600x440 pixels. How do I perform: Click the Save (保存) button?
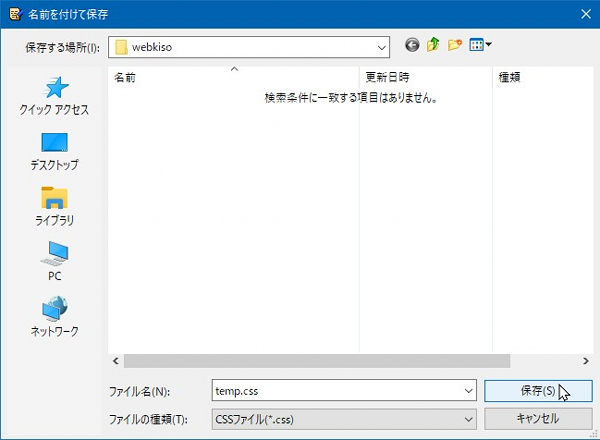click(x=537, y=391)
